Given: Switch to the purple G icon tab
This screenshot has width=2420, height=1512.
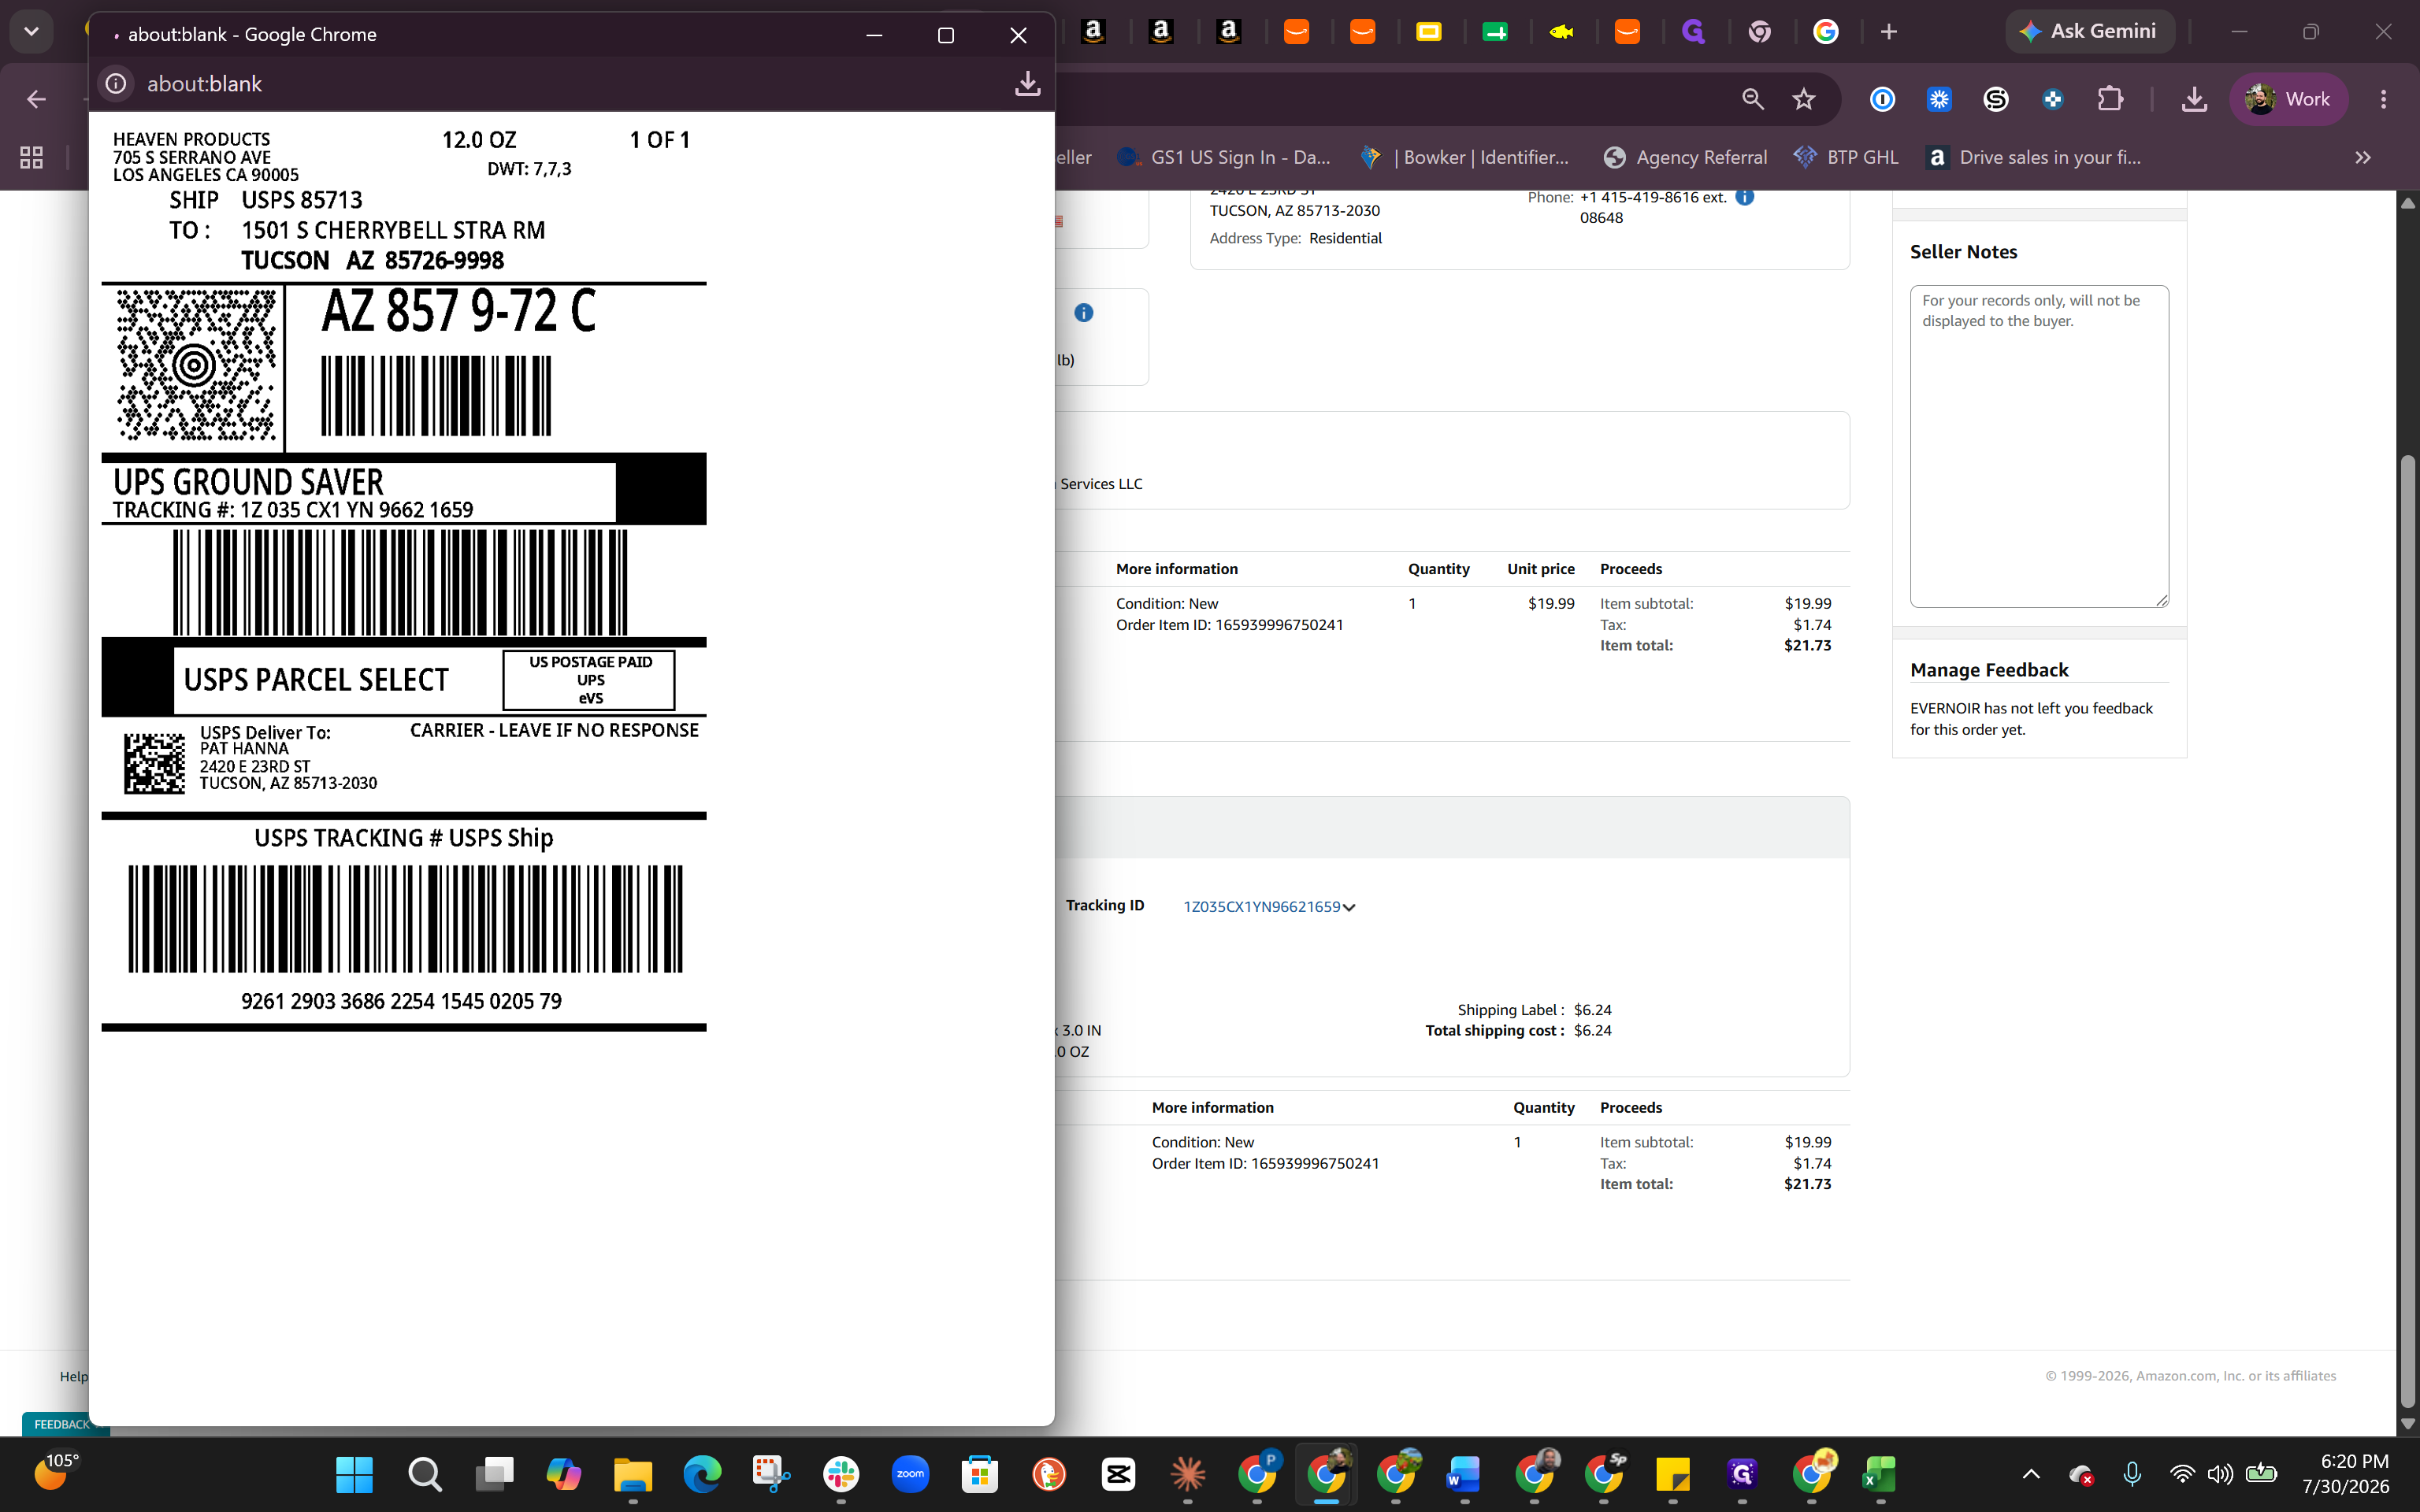Looking at the screenshot, I should (x=1693, y=32).
